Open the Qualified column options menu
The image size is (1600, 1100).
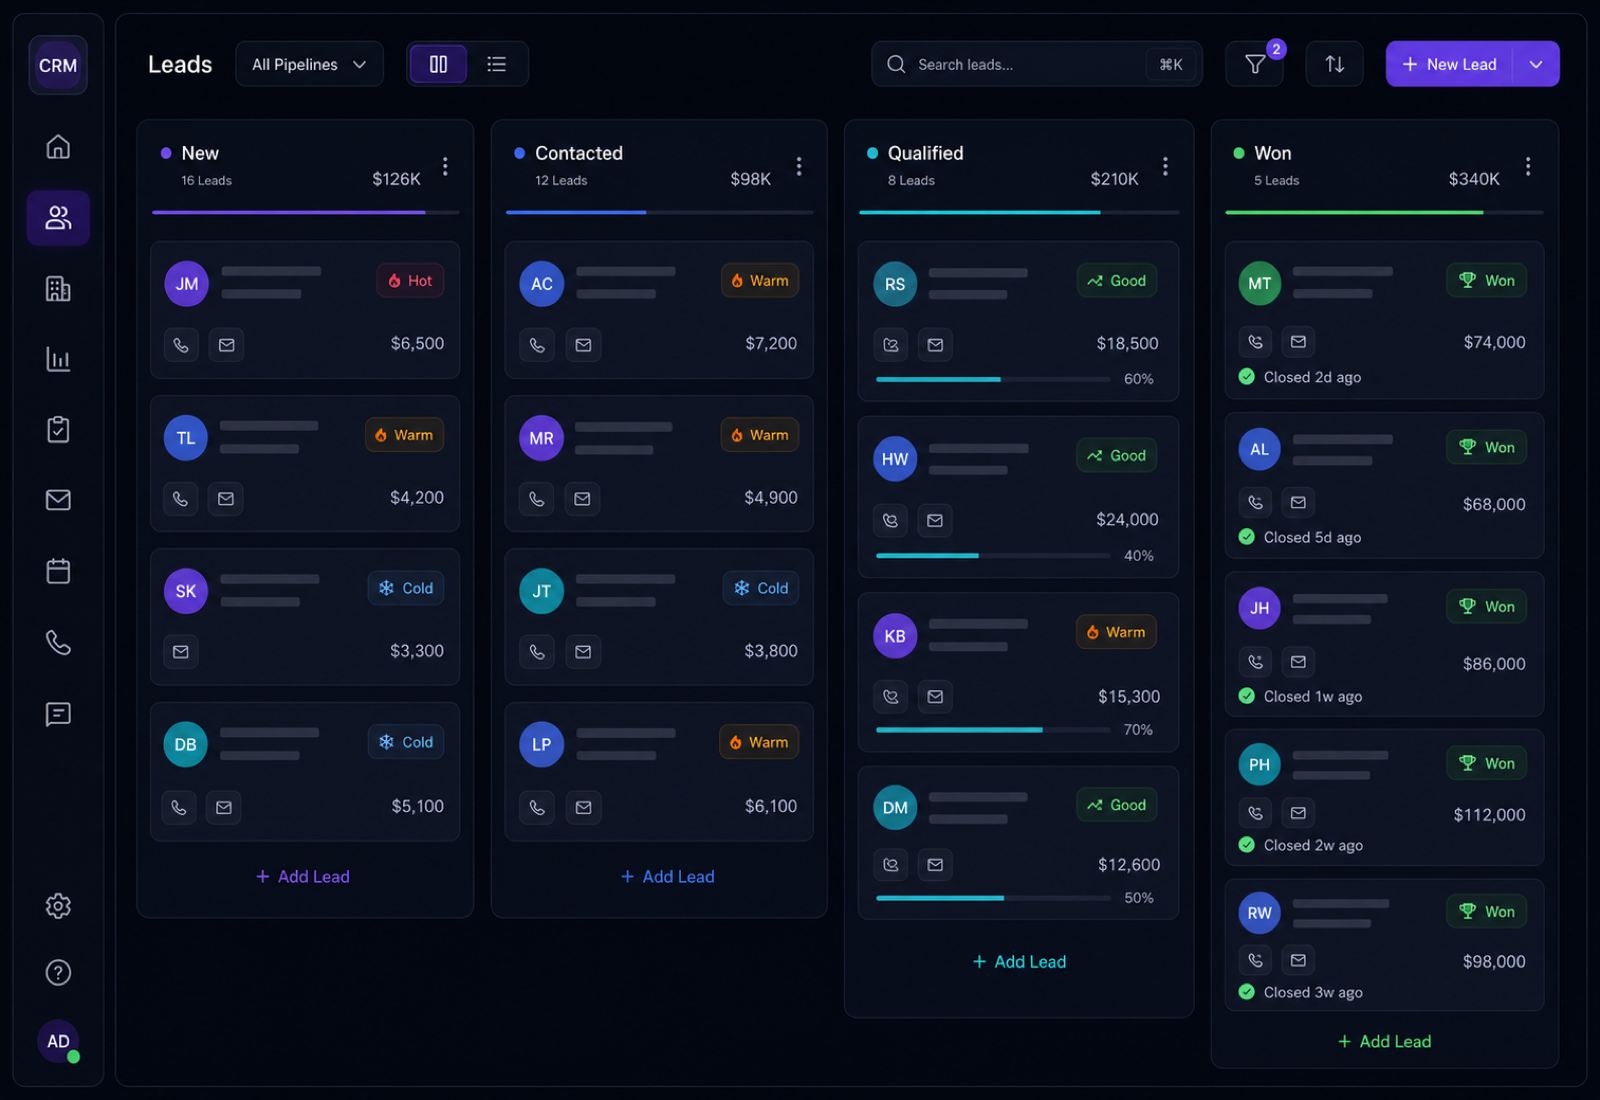pos(1165,166)
